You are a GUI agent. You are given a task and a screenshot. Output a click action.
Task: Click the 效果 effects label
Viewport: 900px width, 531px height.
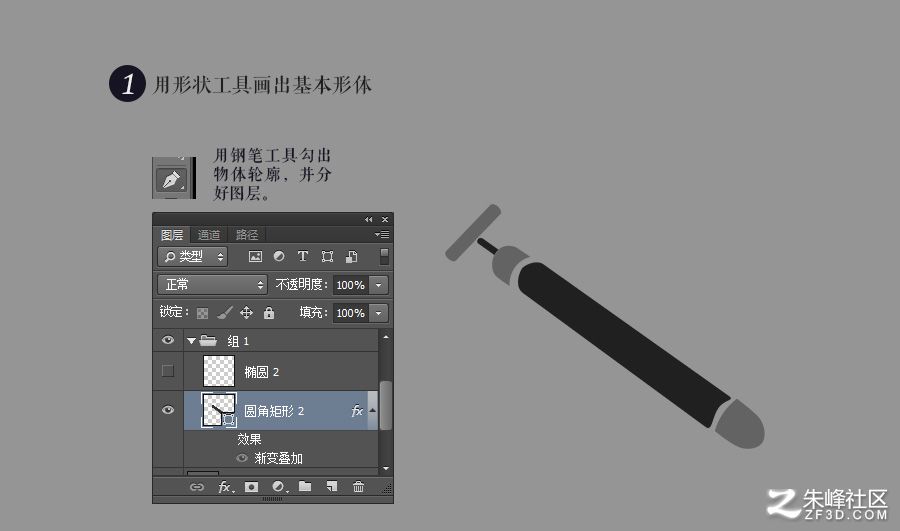[250, 439]
